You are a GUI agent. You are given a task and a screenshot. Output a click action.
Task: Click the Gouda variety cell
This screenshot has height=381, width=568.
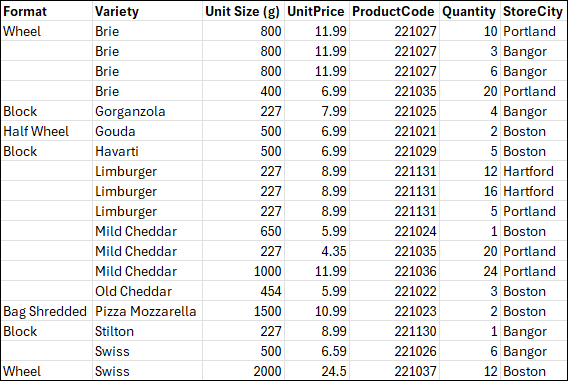tap(147, 131)
